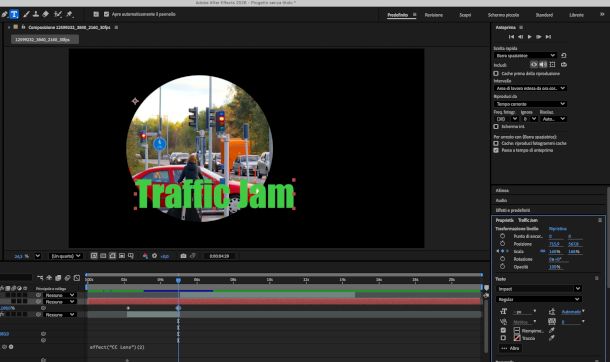The height and width of the screenshot is (362, 610).
Task: Switch to Schermo piccolo workspace
Action: click(x=503, y=15)
